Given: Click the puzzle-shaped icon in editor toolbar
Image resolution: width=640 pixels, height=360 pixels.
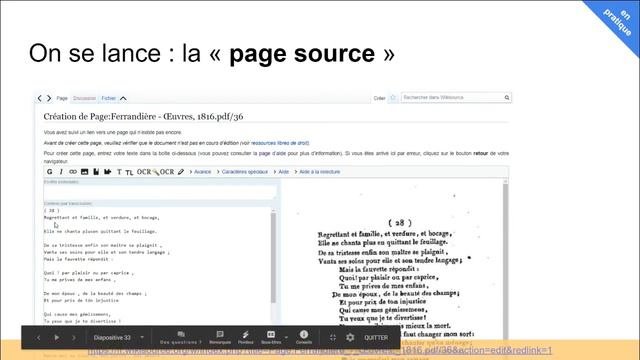Looking at the screenshot, I should pos(107,172).
